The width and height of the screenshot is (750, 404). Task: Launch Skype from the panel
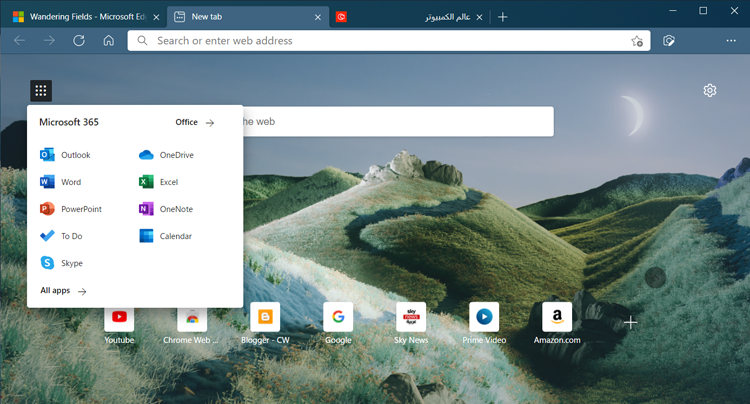(x=61, y=263)
